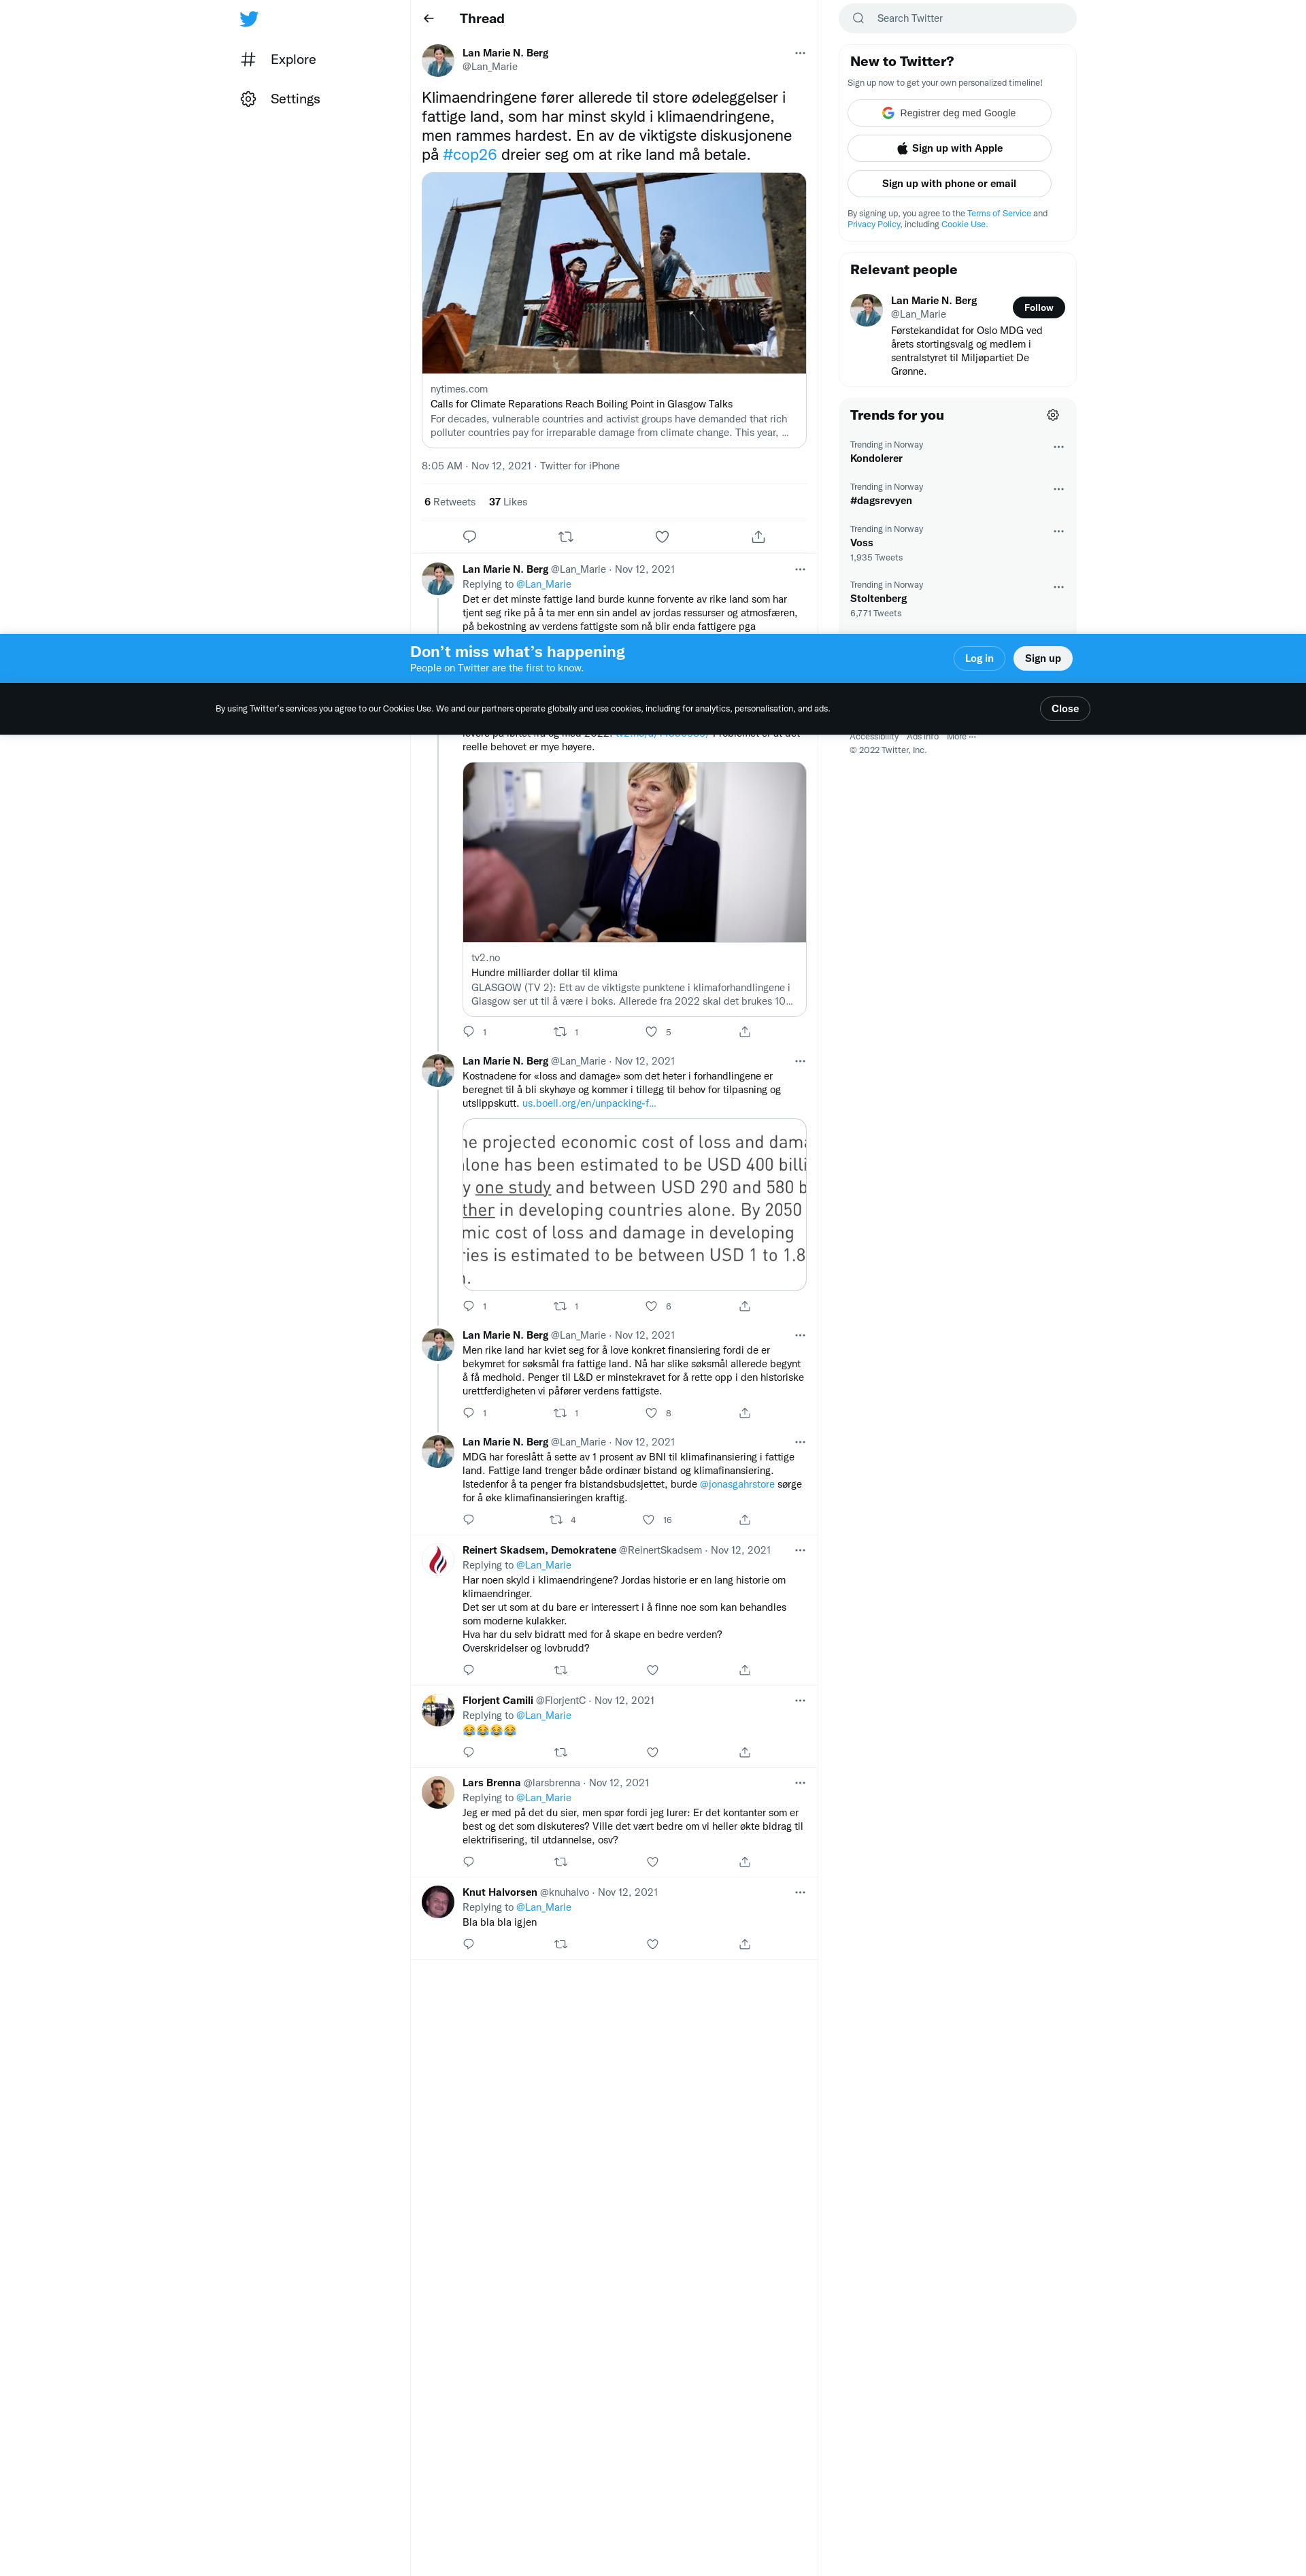Click the back arrow beside Thread

(429, 19)
